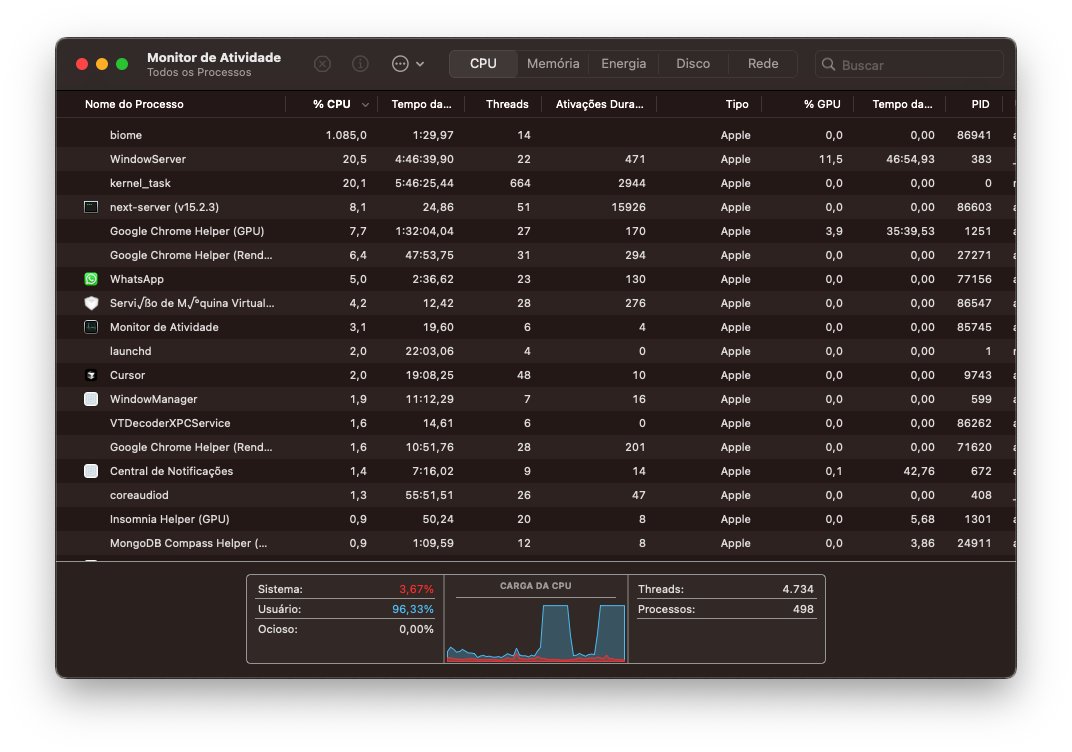1072x752 pixels.
Task: Select the kernel_task process
Action: (140, 183)
